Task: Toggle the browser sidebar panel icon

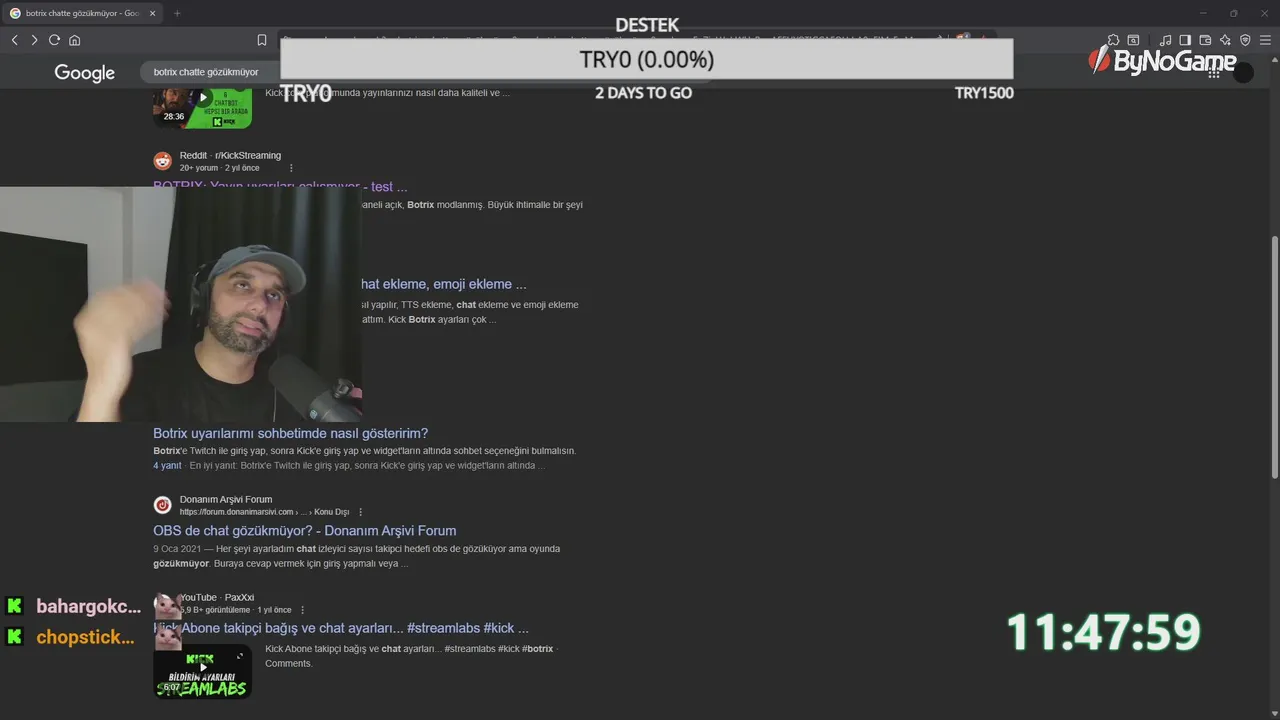Action: click(1185, 40)
